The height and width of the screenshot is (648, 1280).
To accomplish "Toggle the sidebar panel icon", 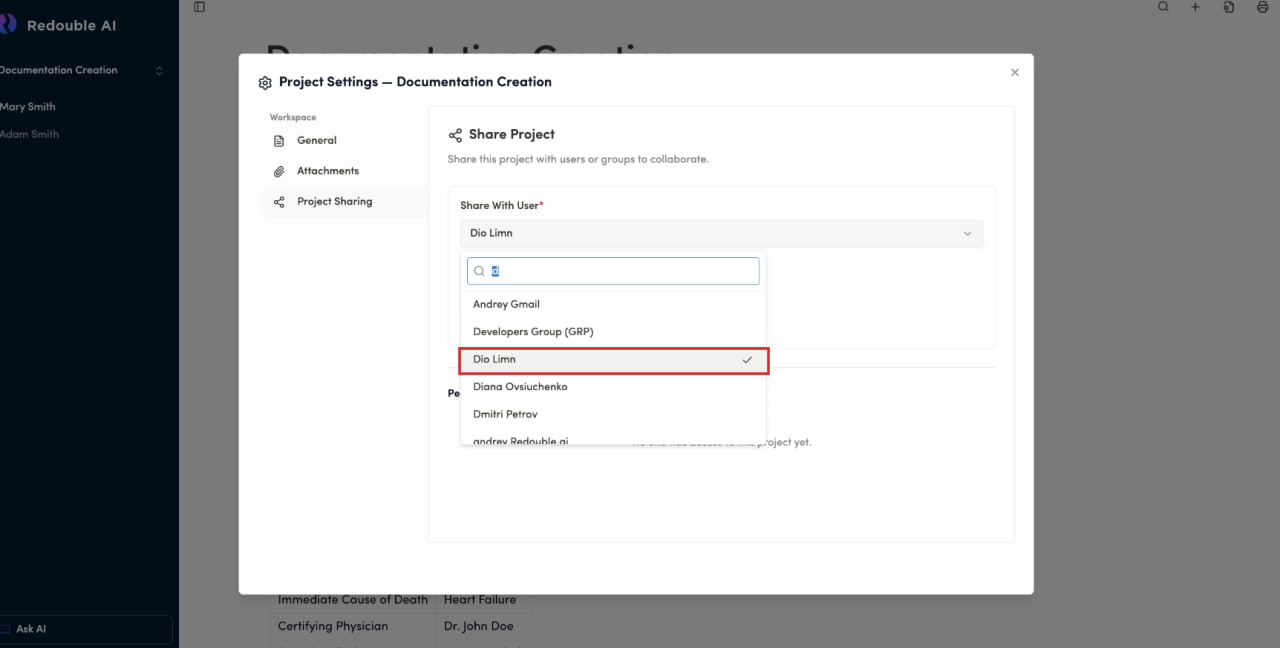I will click(x=199, y=7).
